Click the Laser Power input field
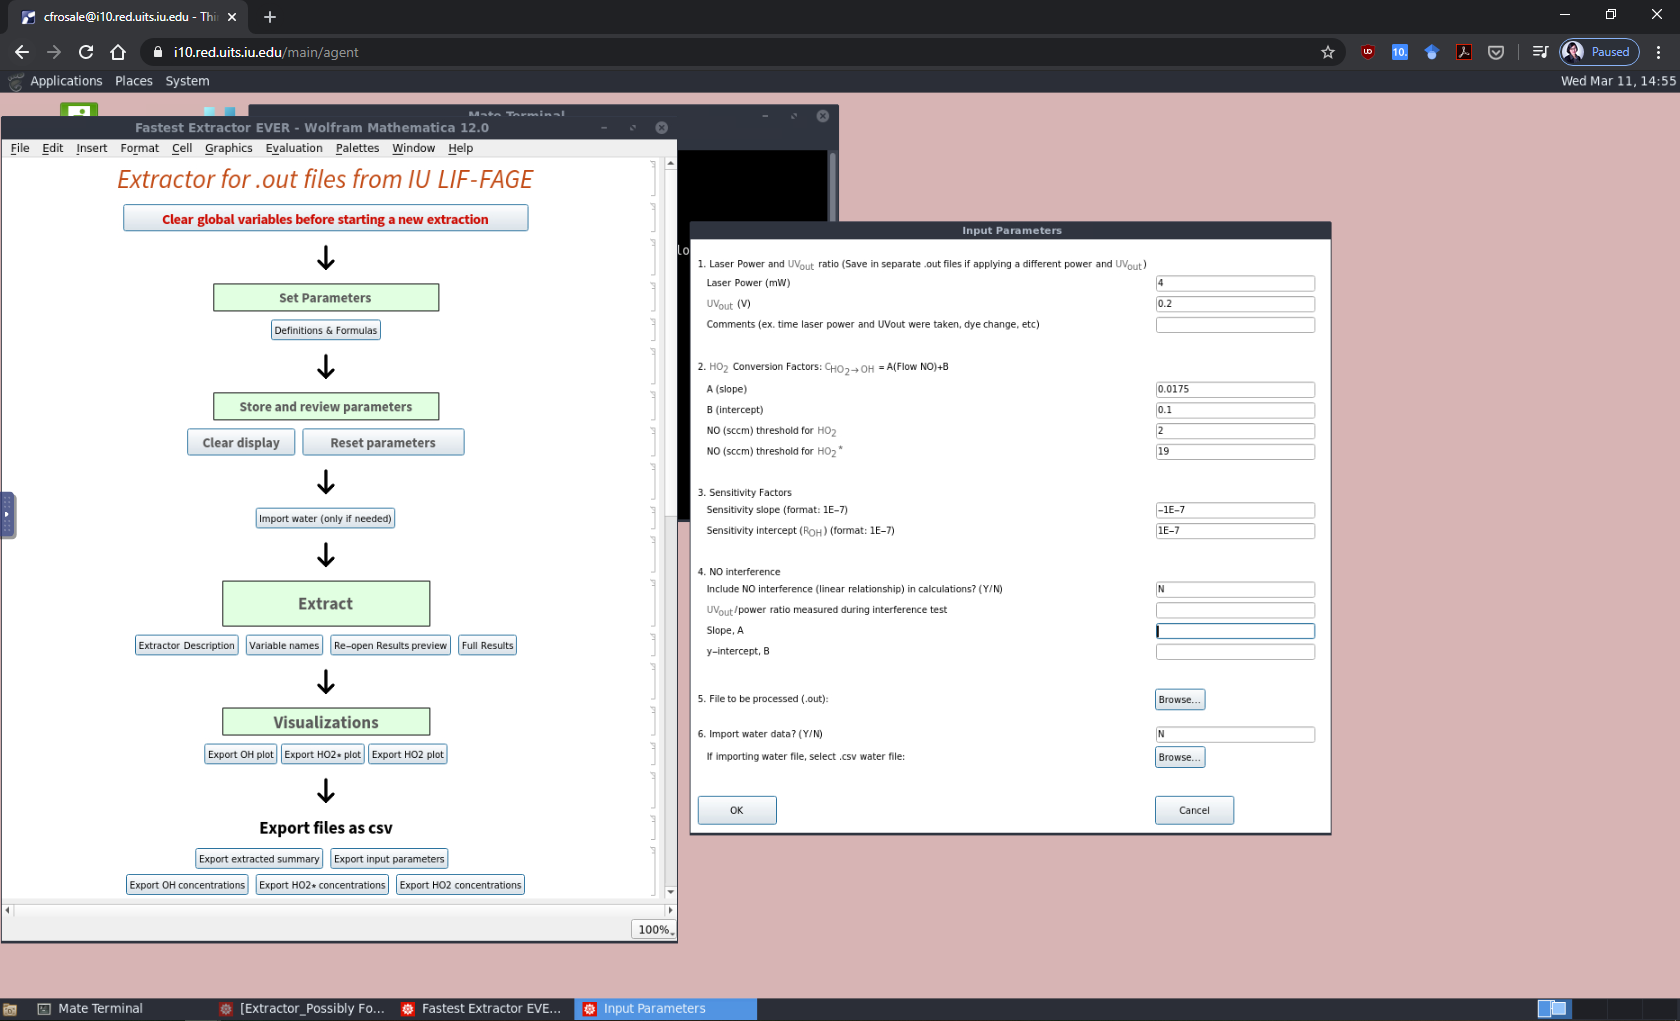The width and height of the screenshot is (1680, 1021). point(1234,283)
